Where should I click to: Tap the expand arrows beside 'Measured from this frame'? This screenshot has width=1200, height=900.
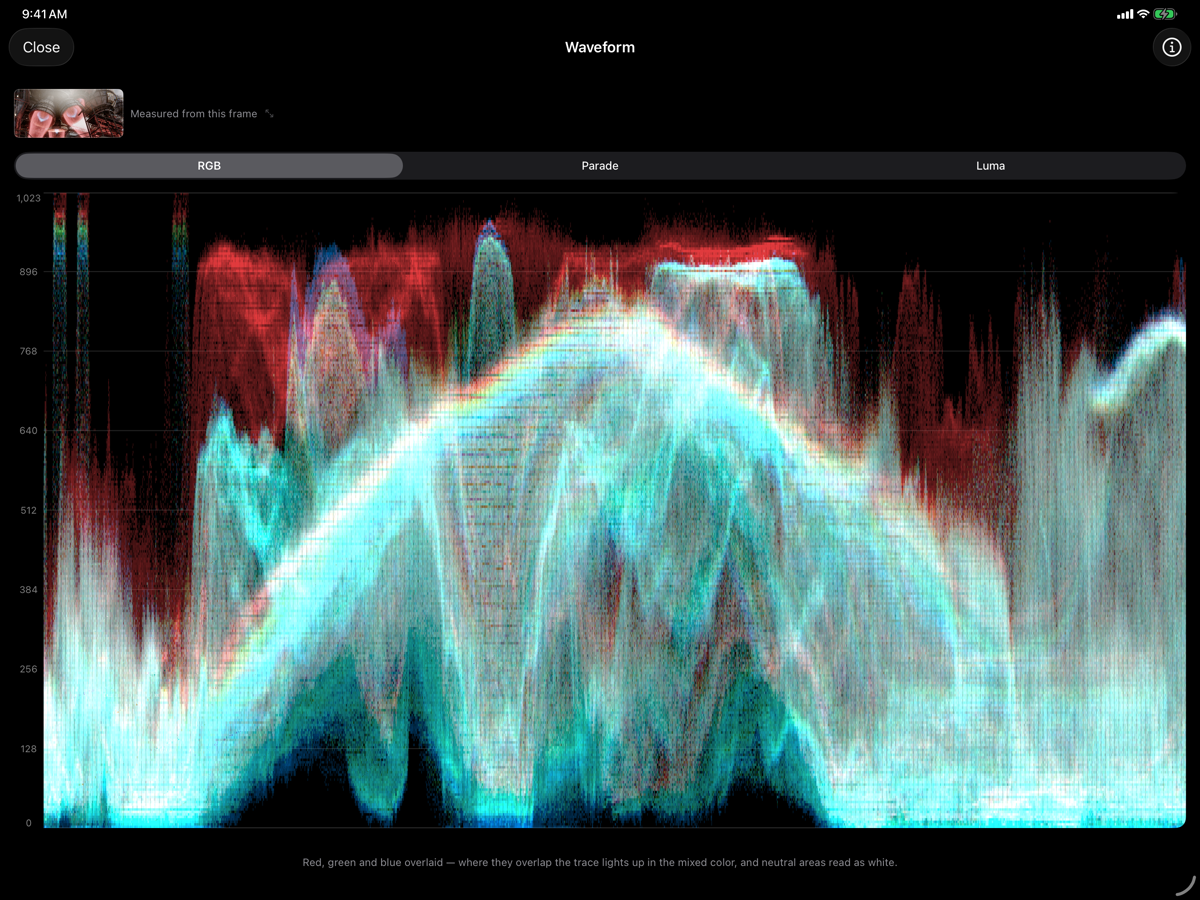coord(269,114)
